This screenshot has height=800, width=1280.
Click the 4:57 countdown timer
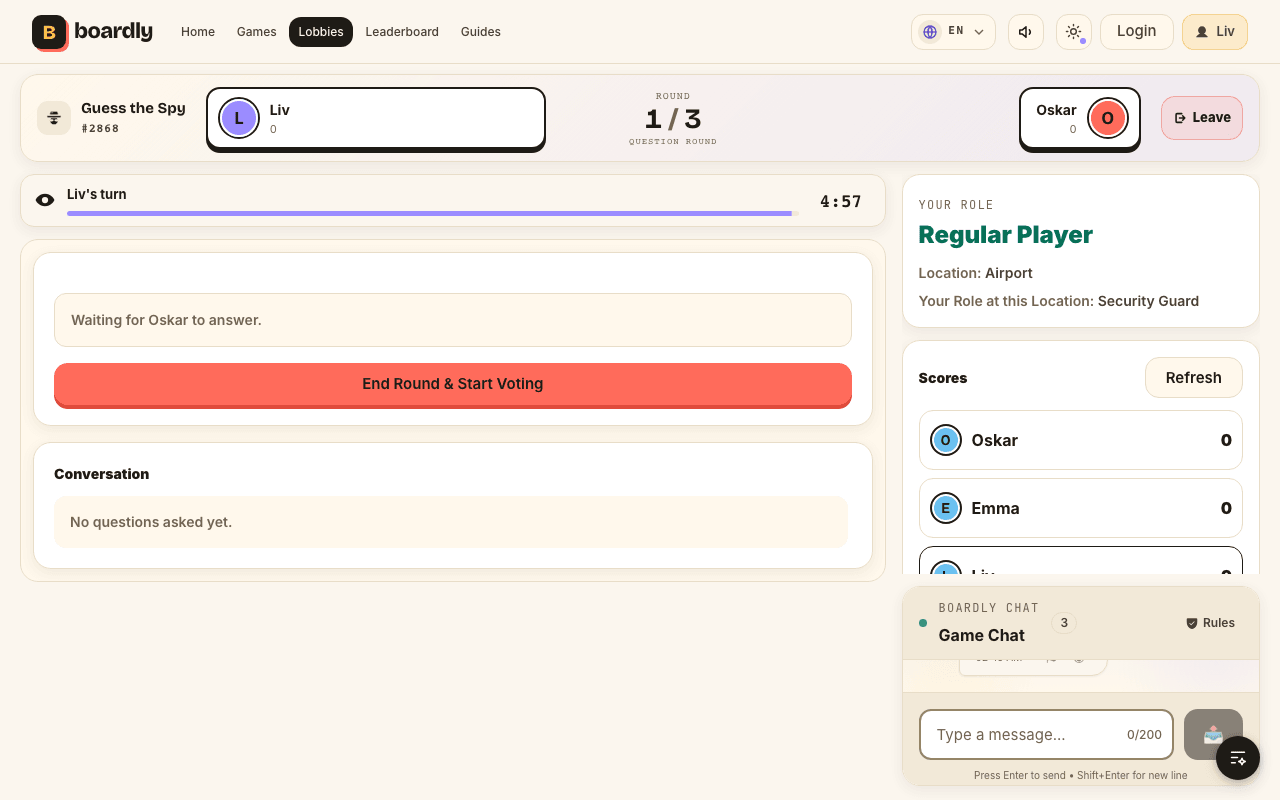click(x=841, y=201)
